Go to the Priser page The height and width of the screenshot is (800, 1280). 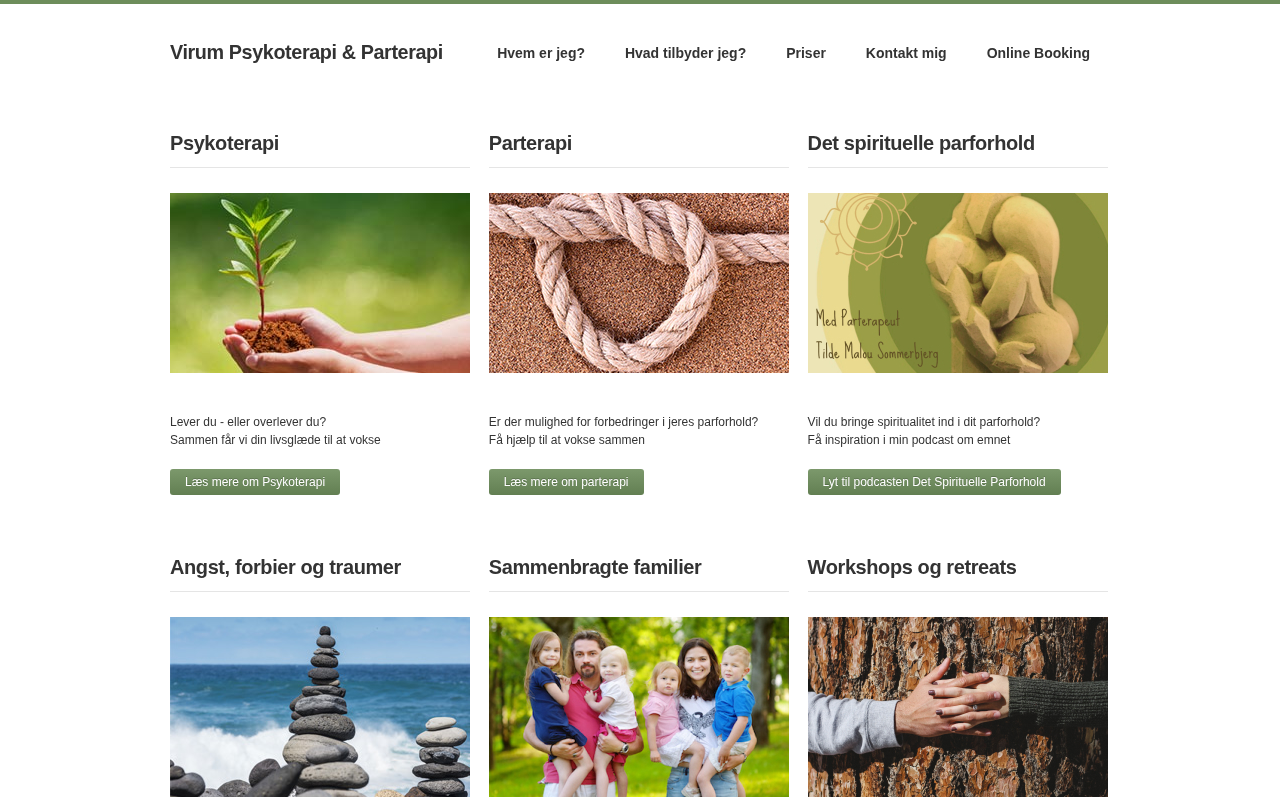(806, 53)
